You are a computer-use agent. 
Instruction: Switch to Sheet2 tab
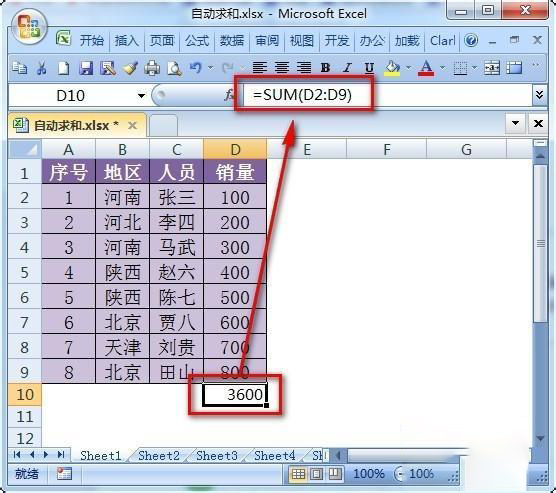pos(159,455)
